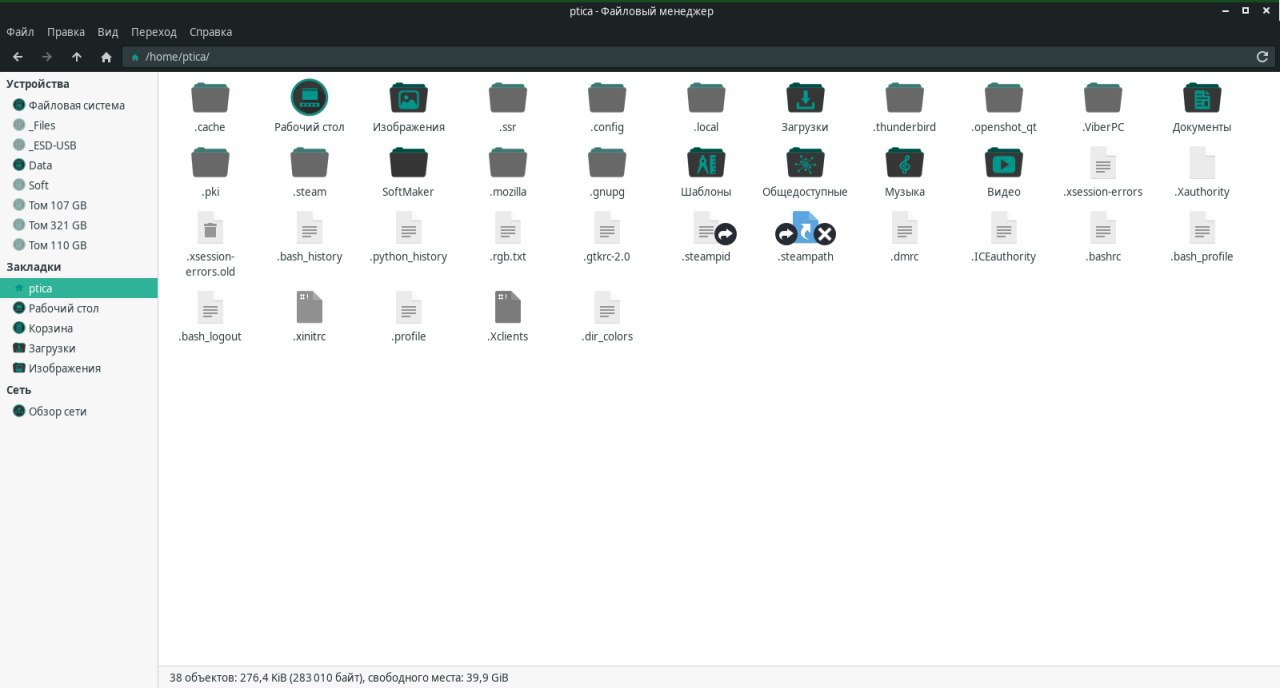Select the .bash_history file icon
Screen dimensions: 1280x688
[x=310, y=227]
